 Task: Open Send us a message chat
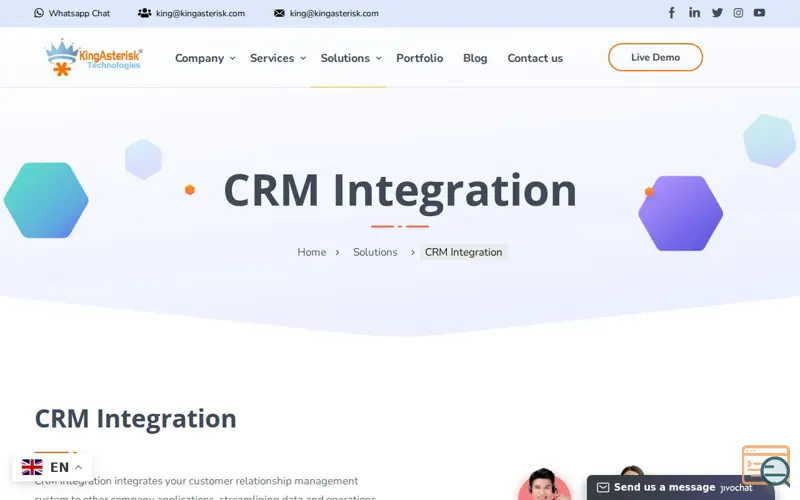[x=664, y=487]
